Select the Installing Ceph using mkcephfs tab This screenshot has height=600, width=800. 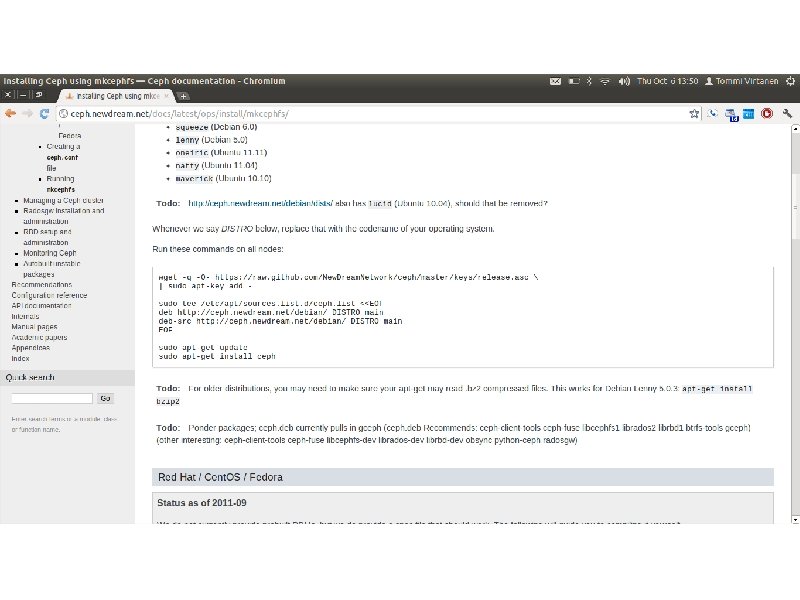117,96
